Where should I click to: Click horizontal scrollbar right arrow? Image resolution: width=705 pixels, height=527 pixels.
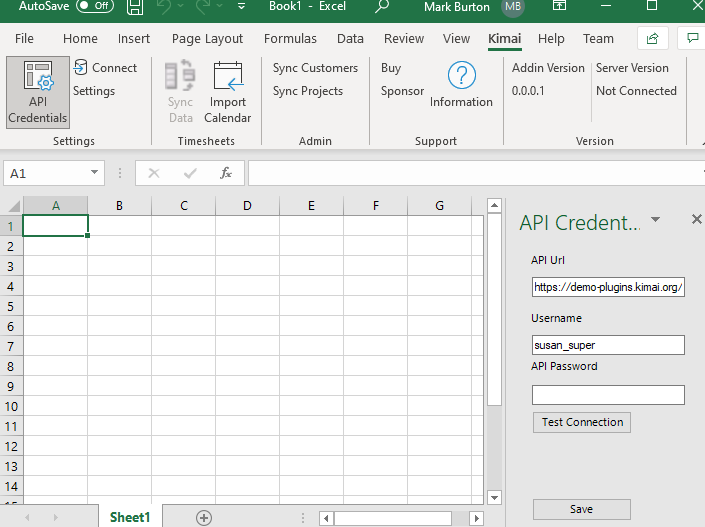coord(476,518)
